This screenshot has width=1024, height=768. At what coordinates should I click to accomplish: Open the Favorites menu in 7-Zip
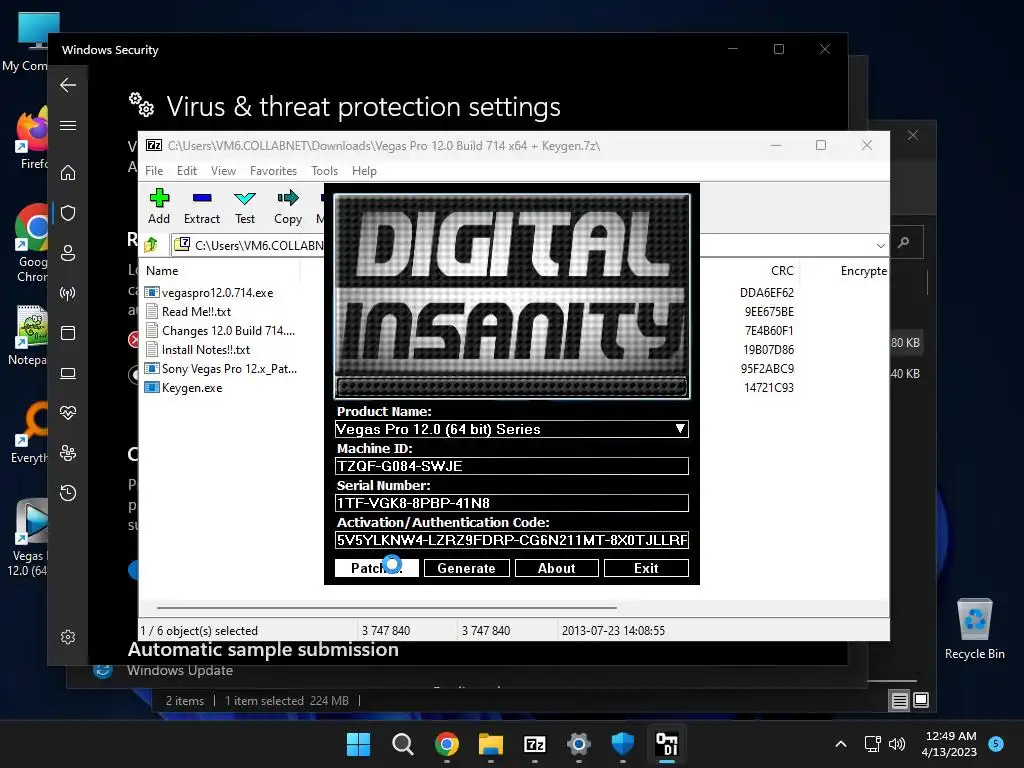coord(273,170)
